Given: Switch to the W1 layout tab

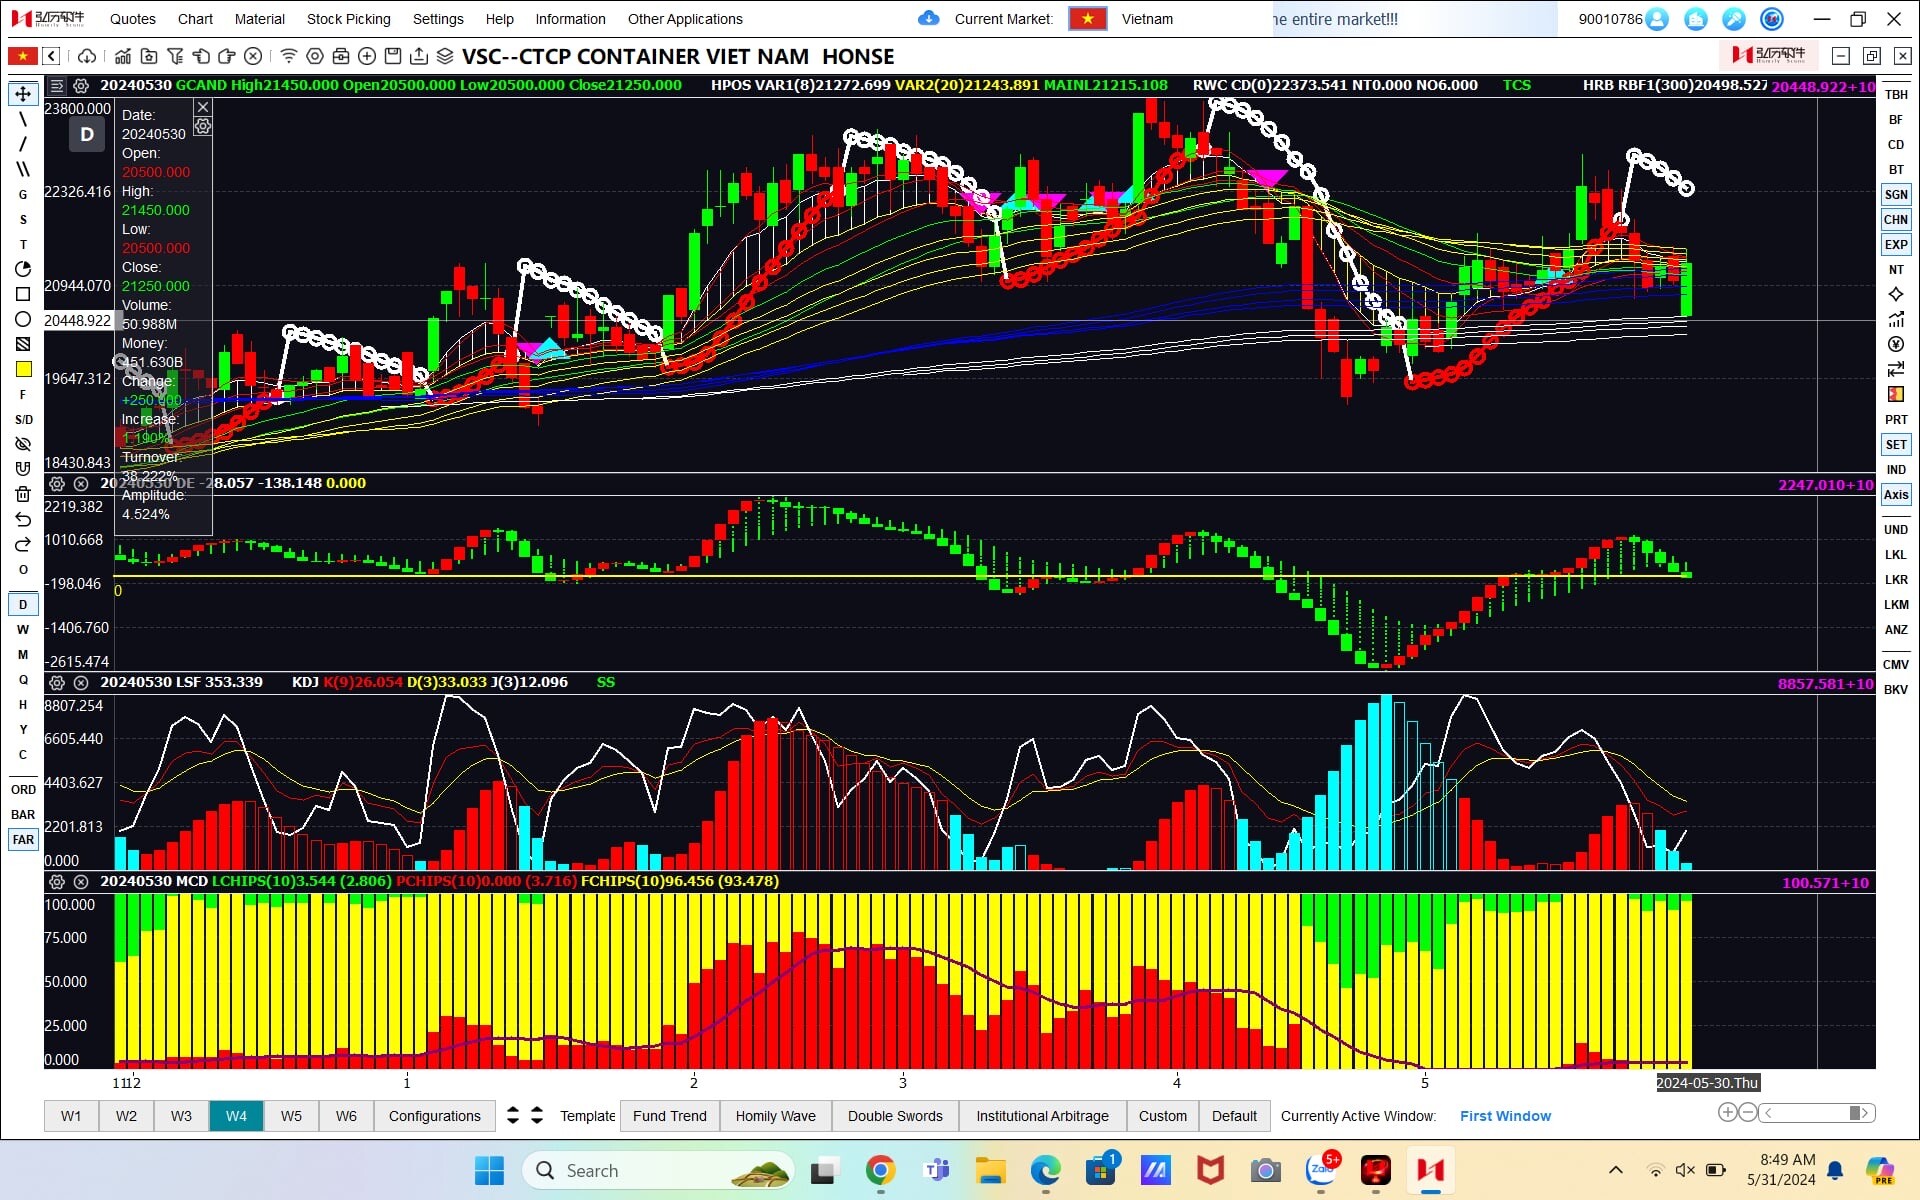Looking at the screenshot, I should 71,1116.
